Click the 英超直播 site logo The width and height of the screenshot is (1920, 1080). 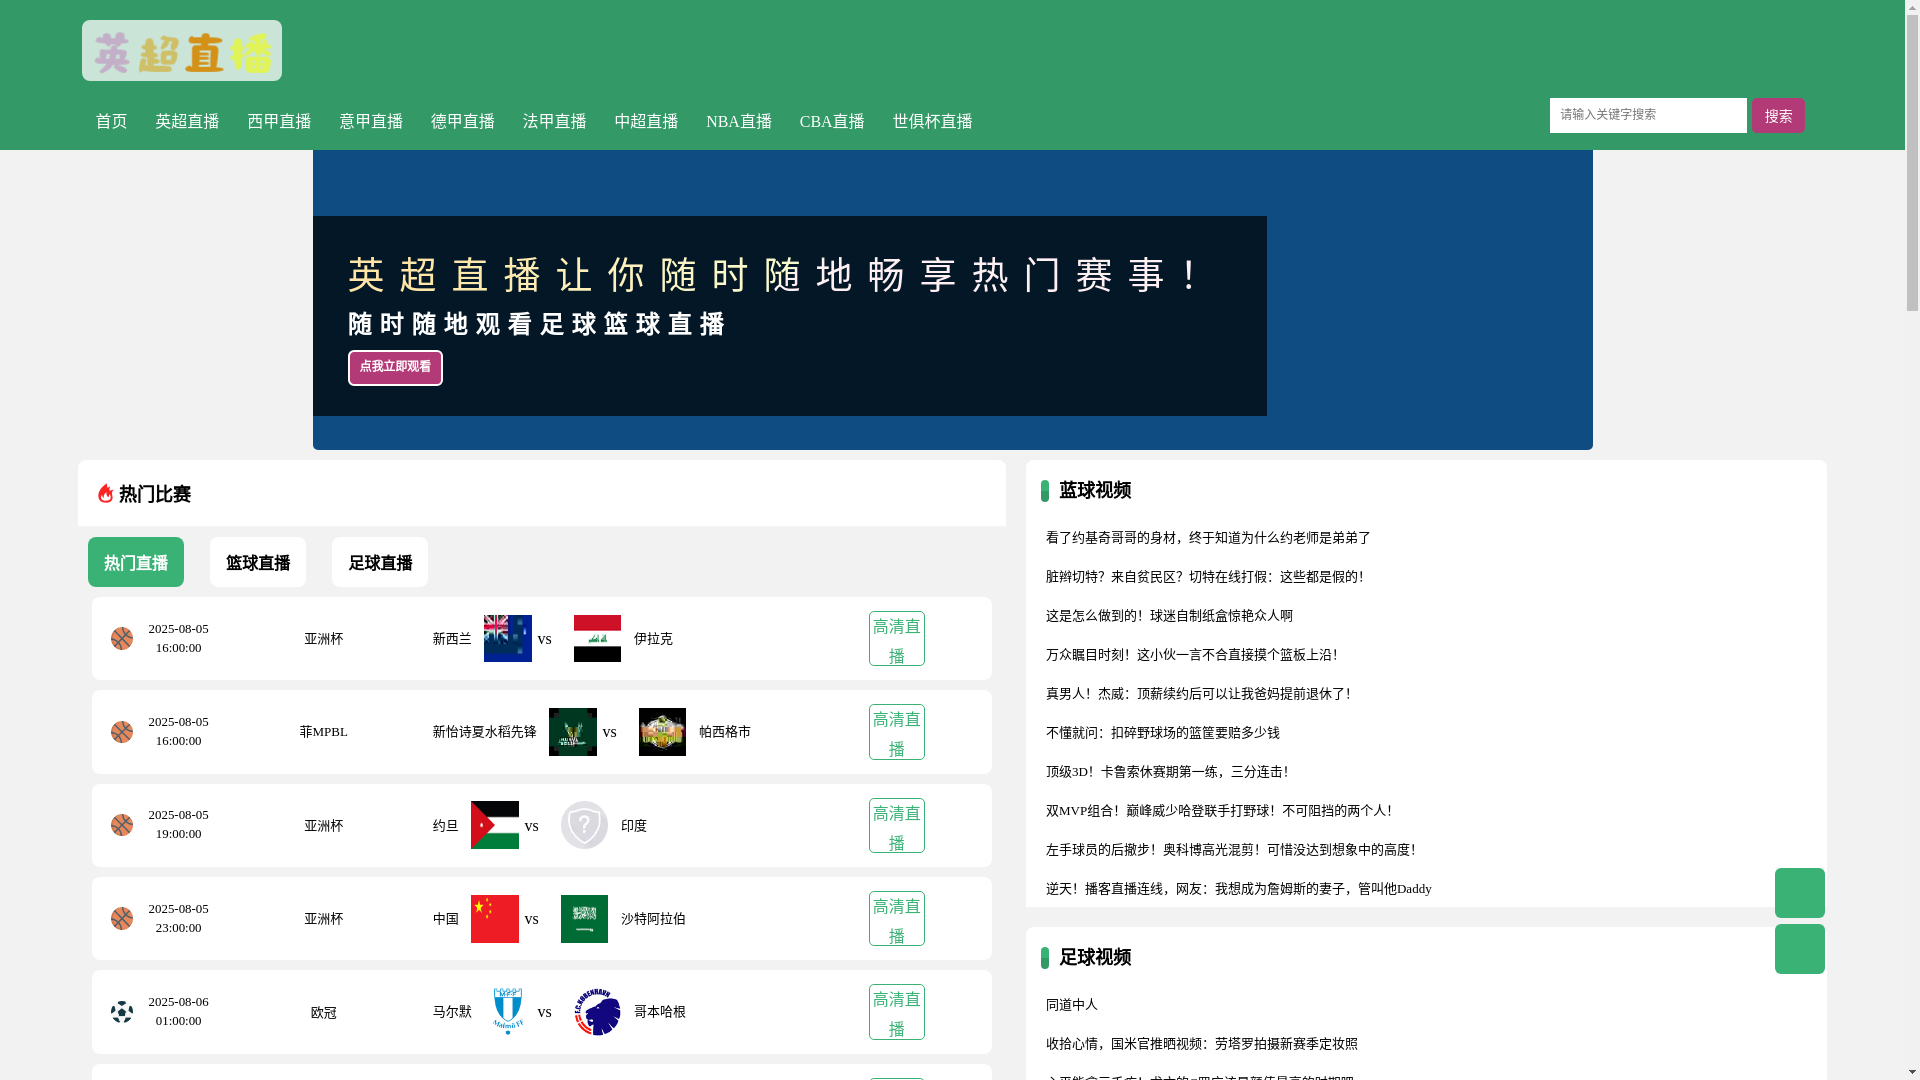pyautogui.click(x=182, y=51)
